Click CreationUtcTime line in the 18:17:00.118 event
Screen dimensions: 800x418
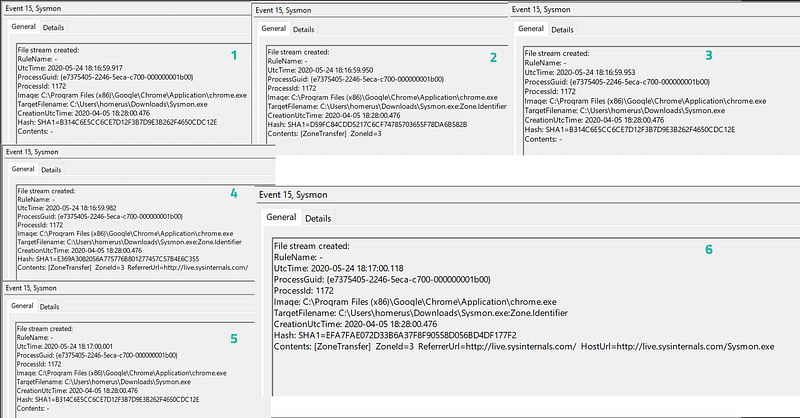coord(356,324)
